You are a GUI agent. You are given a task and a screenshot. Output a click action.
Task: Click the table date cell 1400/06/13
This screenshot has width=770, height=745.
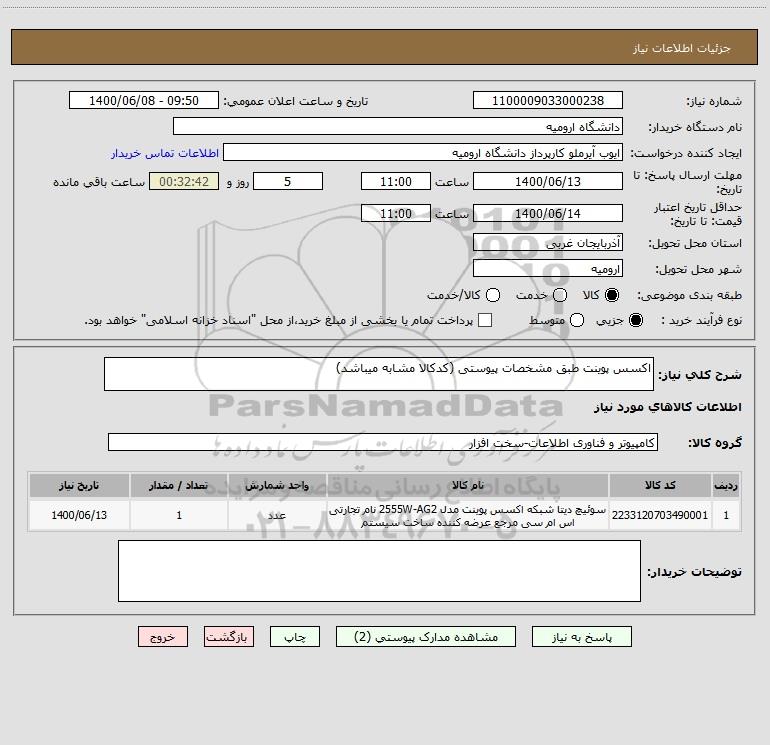click(x=79, y=515)
